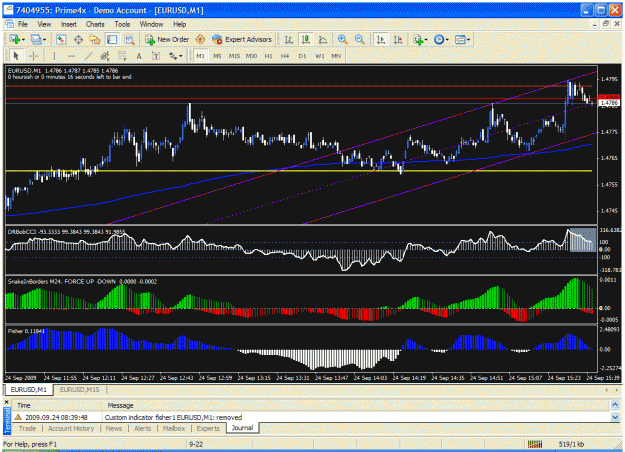Screen dimensions: 625x452
Task: Open the Charts menu
Action: (95, 24)
